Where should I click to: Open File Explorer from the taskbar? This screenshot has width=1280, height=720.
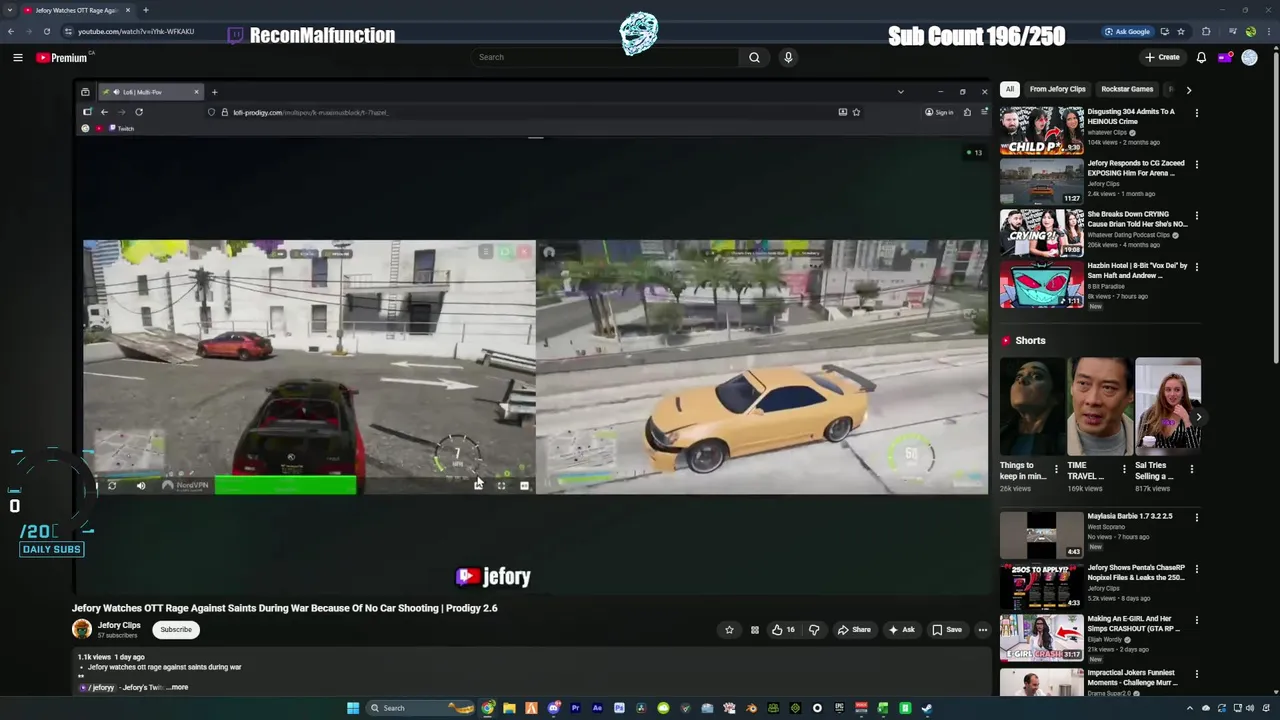tap(509, 708)
